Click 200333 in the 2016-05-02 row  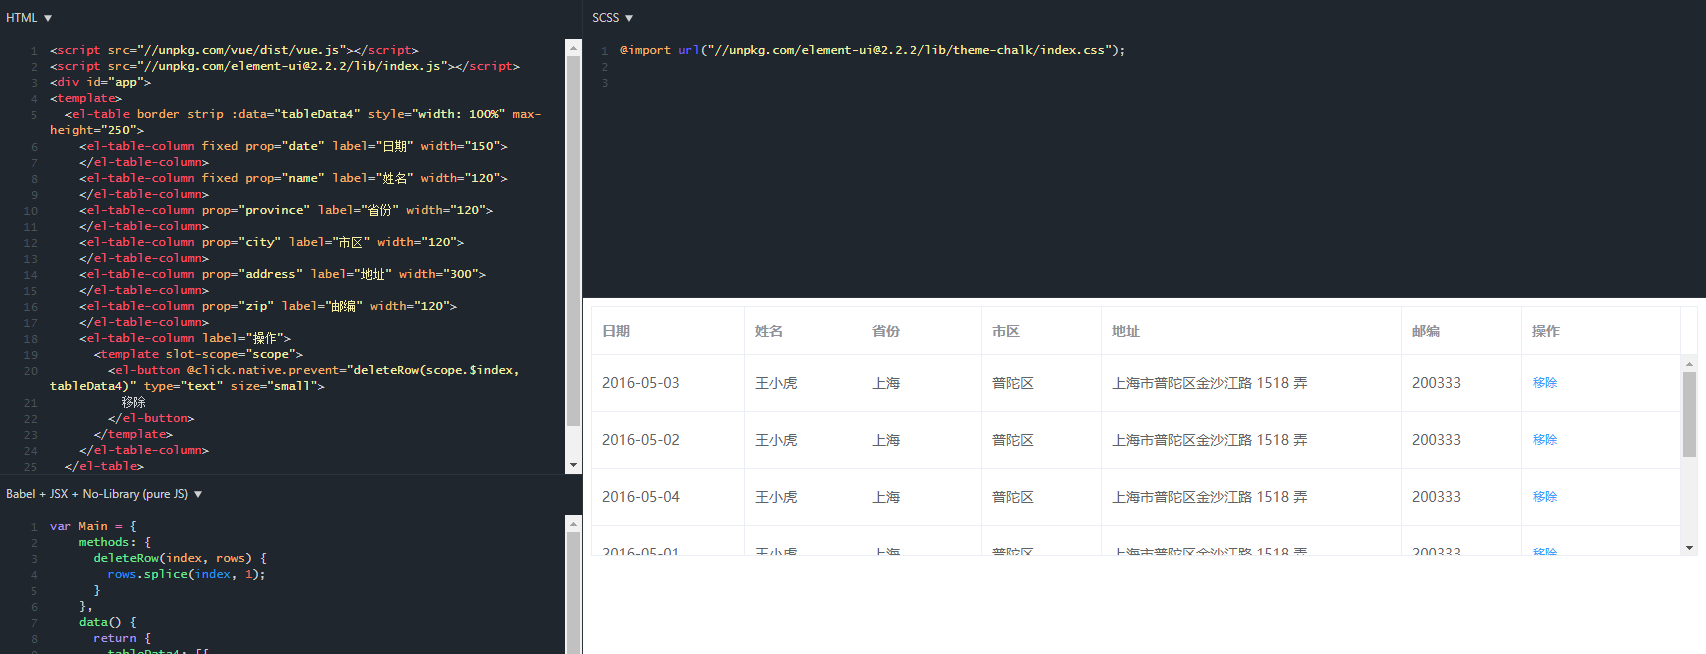(x=1436, y=440)
